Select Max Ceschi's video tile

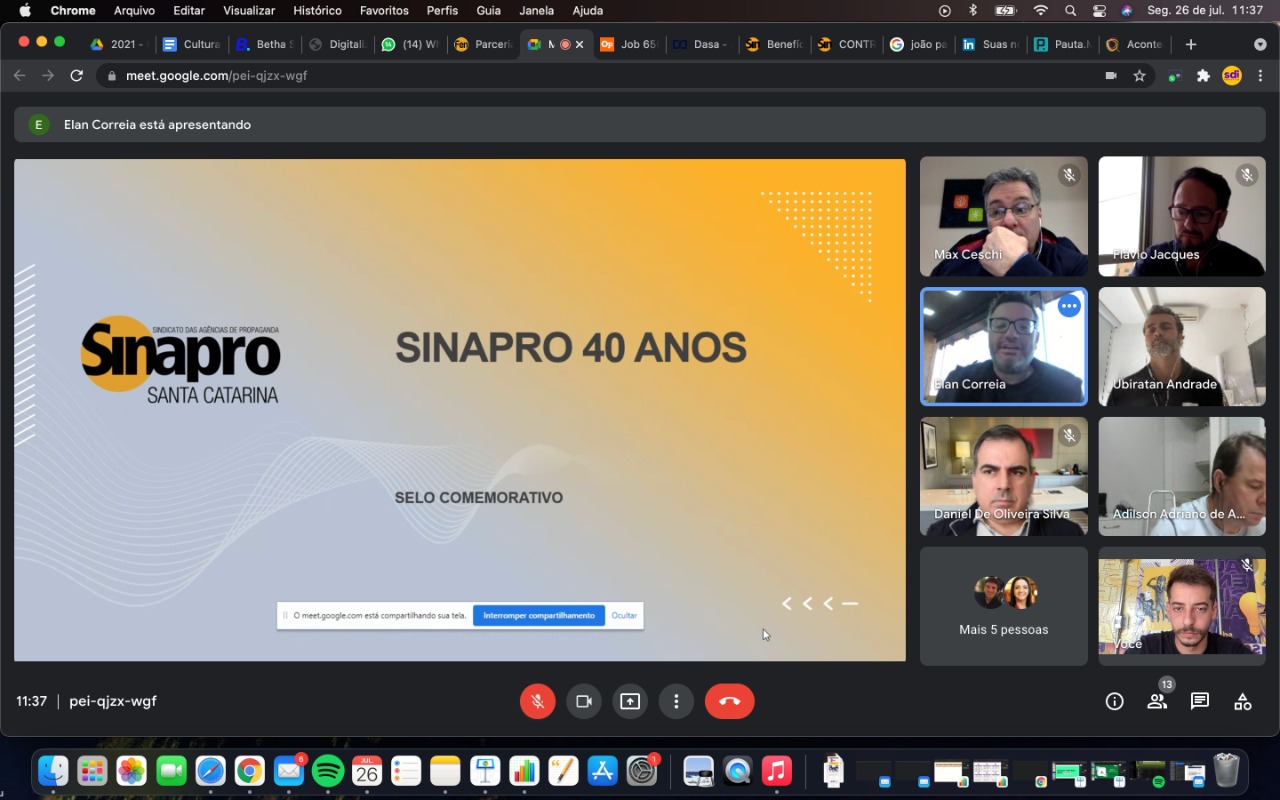(x=1004, y=216)
